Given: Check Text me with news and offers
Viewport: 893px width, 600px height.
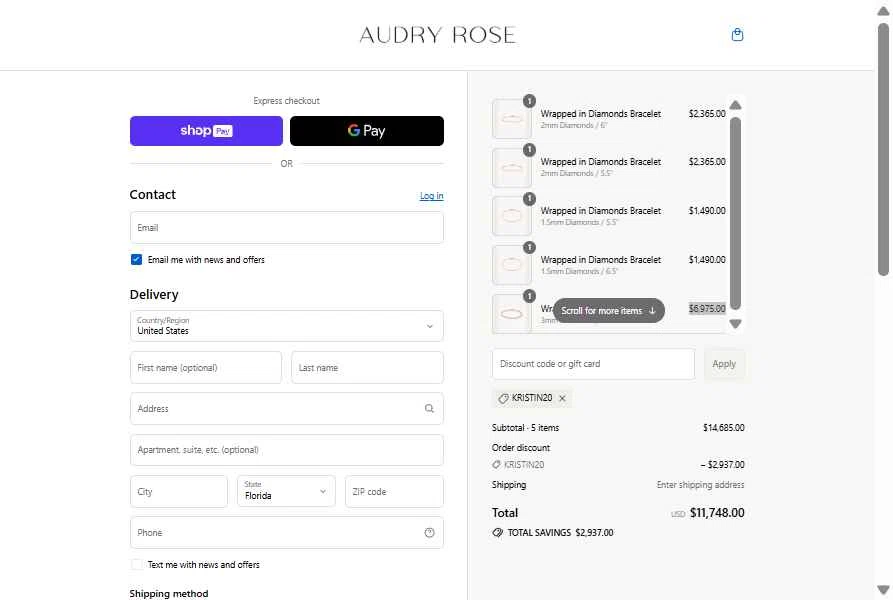Looking at the screenshot, I should tap(136, 565).
